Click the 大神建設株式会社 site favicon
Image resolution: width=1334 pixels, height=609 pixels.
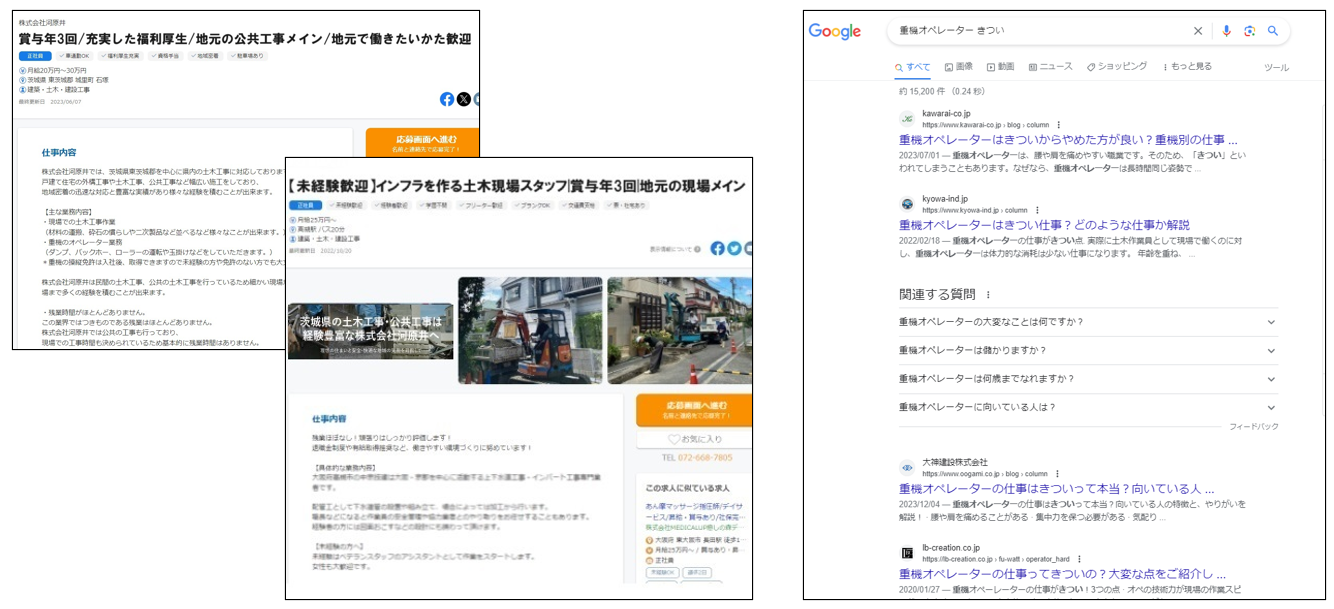click(x=907, y=467)
